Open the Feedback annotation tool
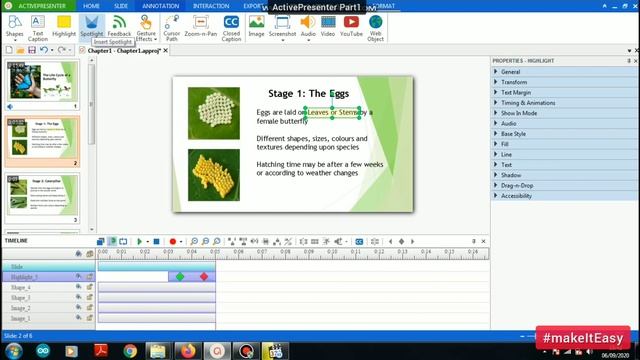The height and width of the screenshot is (360, 640). pyautogui.click(x=119, y=27)
